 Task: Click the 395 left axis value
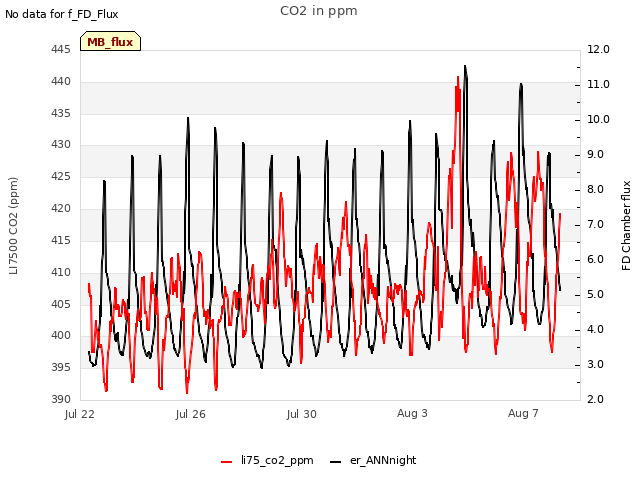pyautogui.click(x=61, y=367)
